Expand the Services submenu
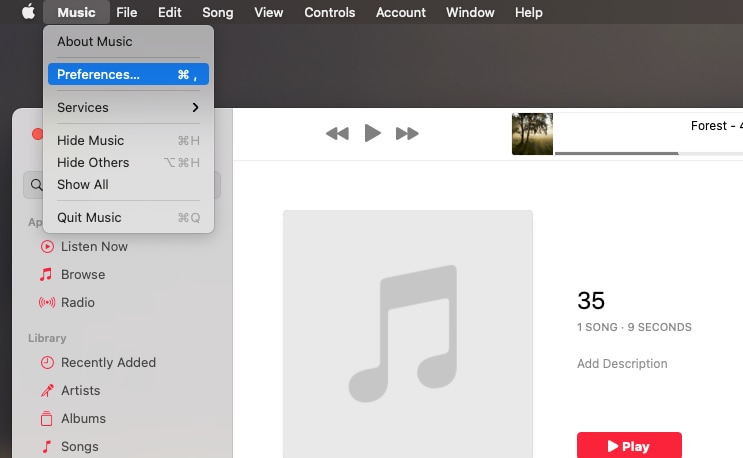 click(x=128, y=108)
